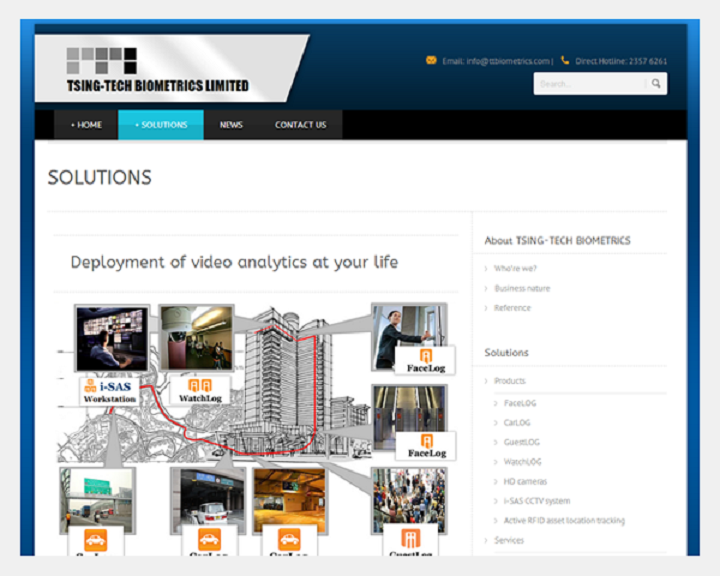Open the CarLOG product link
Viewport: 720px width, 576px height.
click(517, 423)
